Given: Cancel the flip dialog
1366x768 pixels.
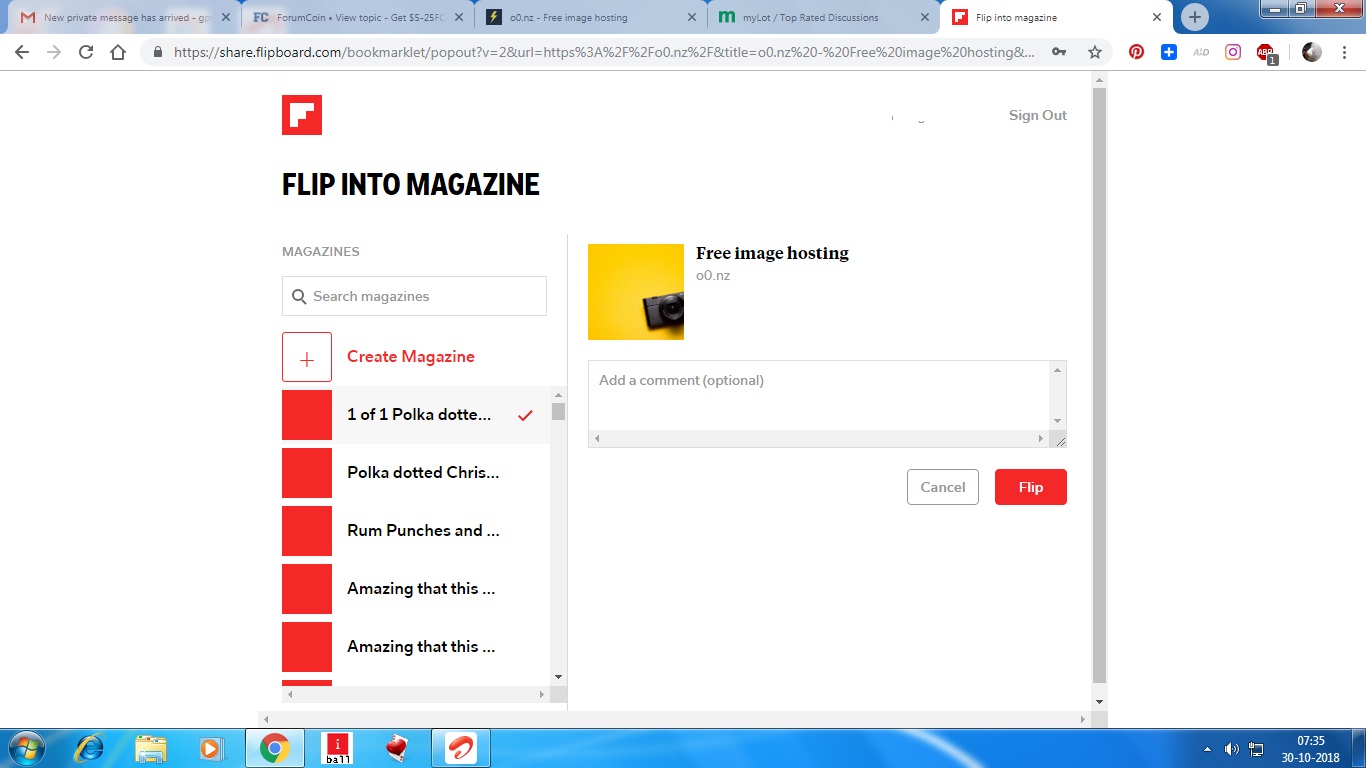Looking at the screenshot, I should pyautogui.click(x=942, y=487).
